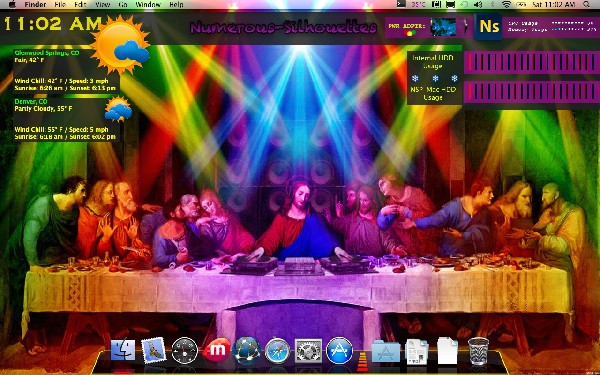Open the Finder menu in menu bar
Image resolution: width=600 pixels, height=375 pixels.
(35, 5)
